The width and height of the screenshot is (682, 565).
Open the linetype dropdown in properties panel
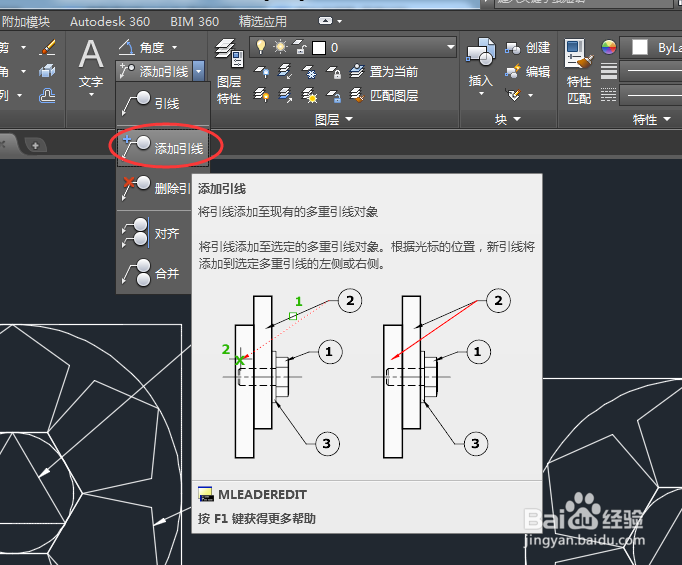click(x=651, y=95)
